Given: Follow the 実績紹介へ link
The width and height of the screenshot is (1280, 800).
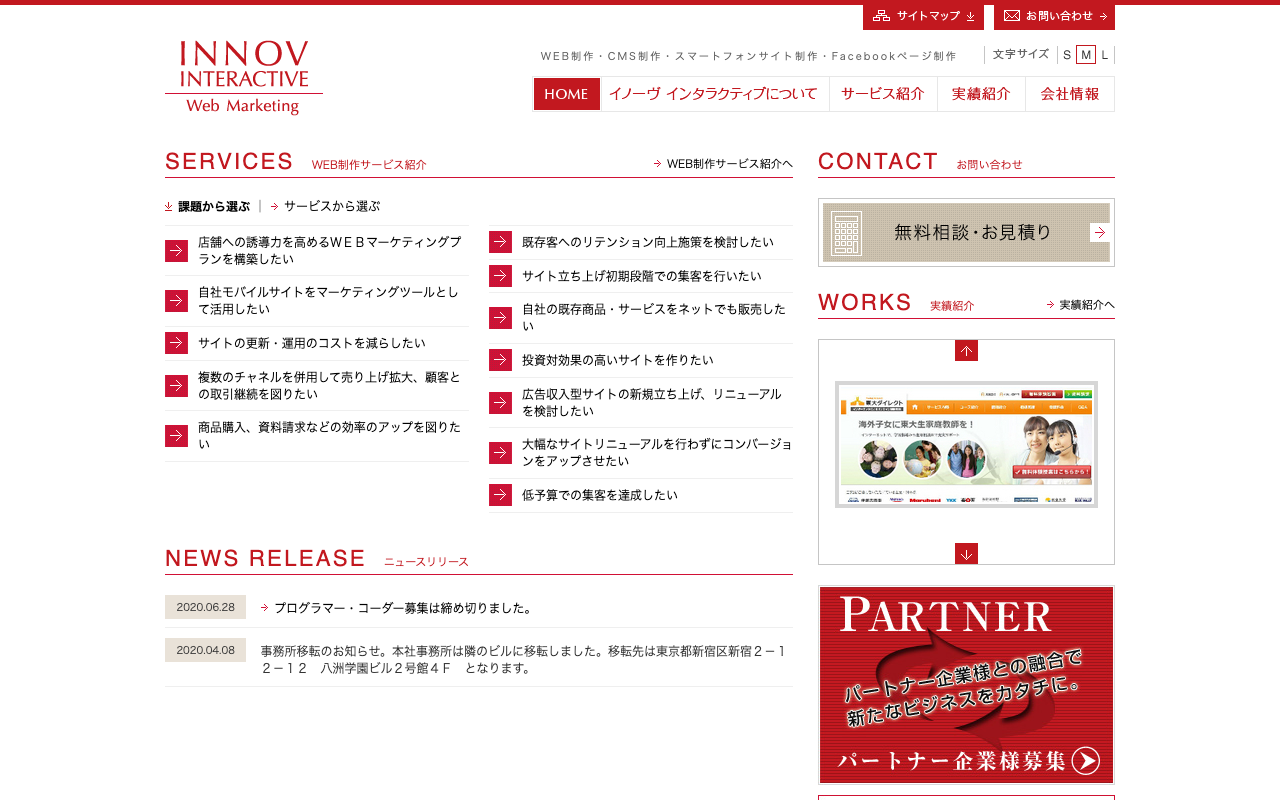Looking at the screenshot, I should [x=1080, y=305].
